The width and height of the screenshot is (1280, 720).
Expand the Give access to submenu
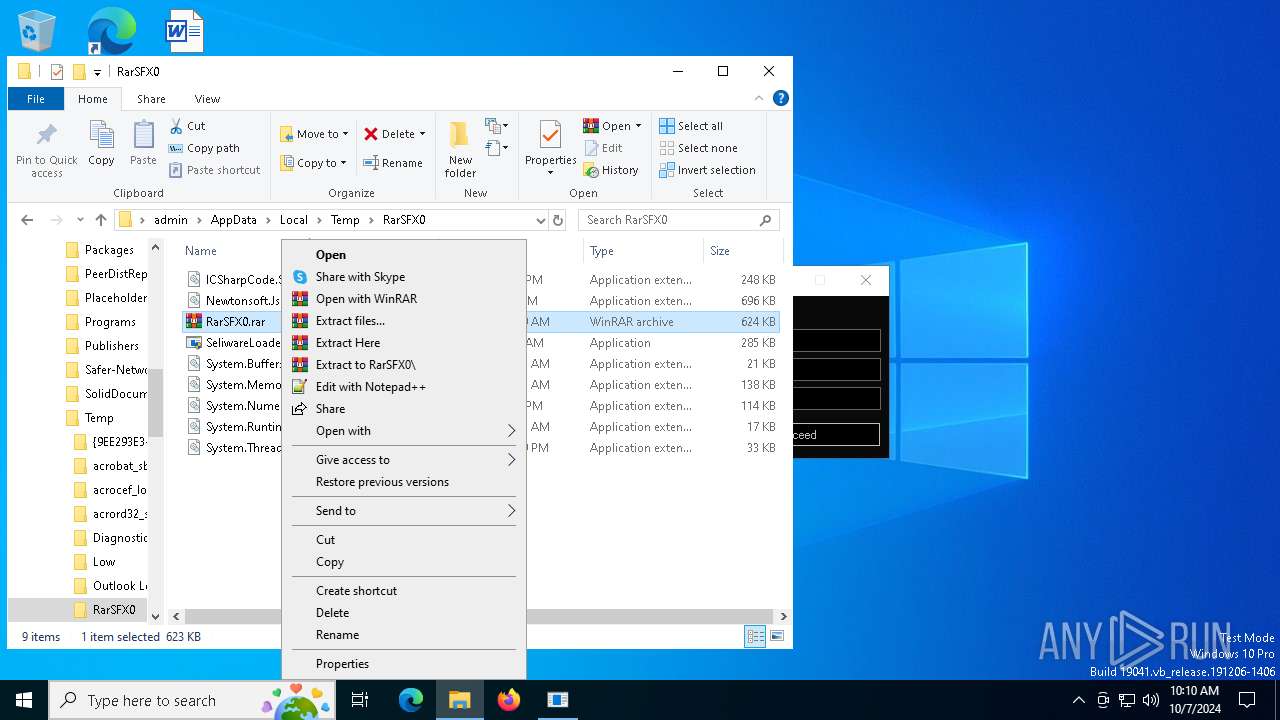pos(404,460)
